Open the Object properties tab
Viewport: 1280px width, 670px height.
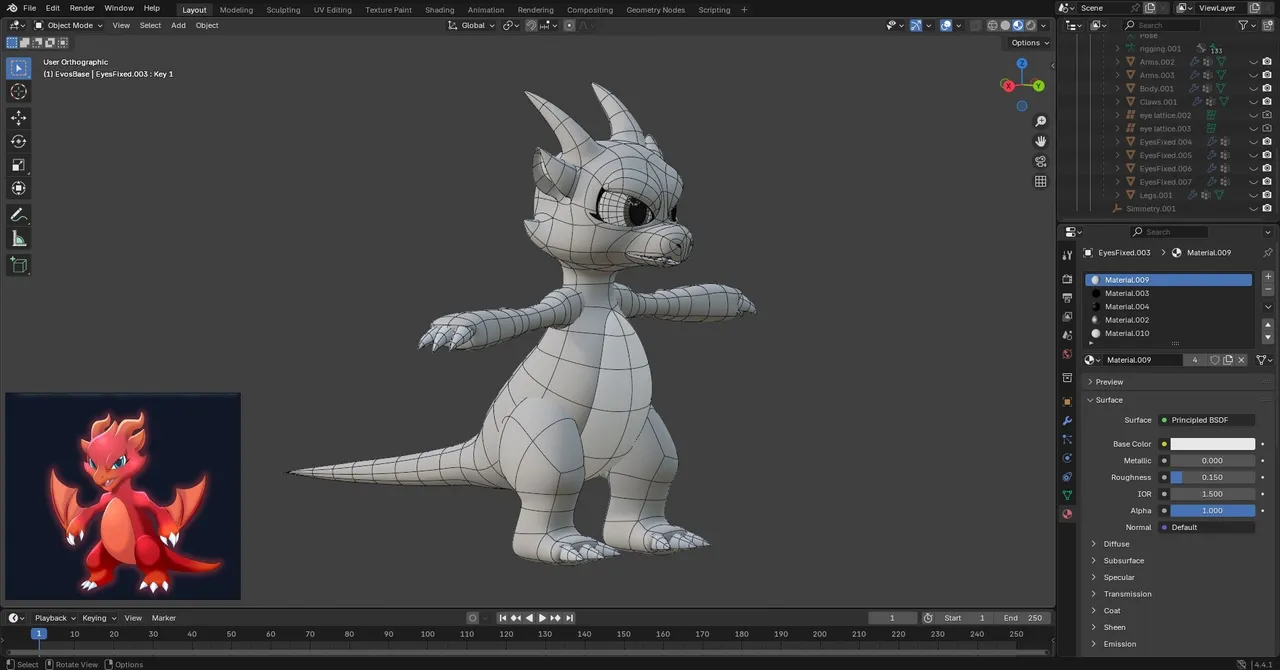[x=1067, y=402]
